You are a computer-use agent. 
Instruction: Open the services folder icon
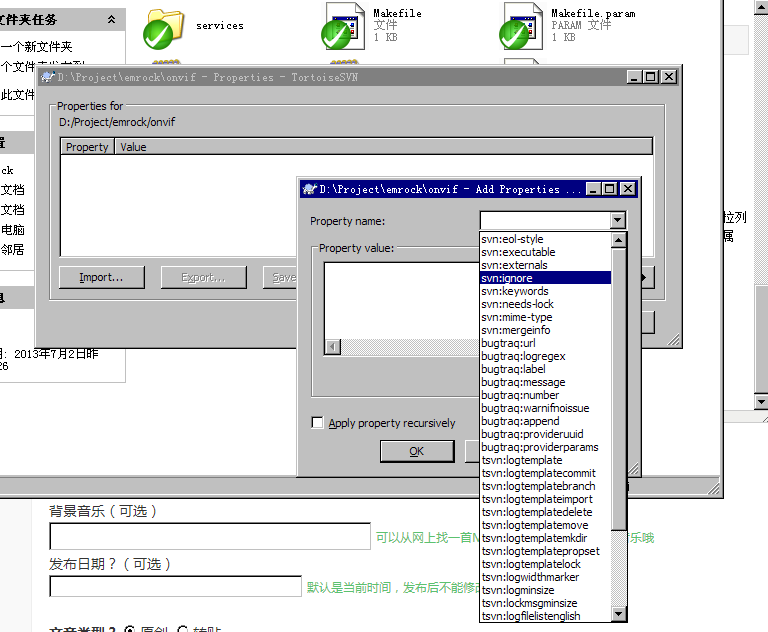point(164,29)
